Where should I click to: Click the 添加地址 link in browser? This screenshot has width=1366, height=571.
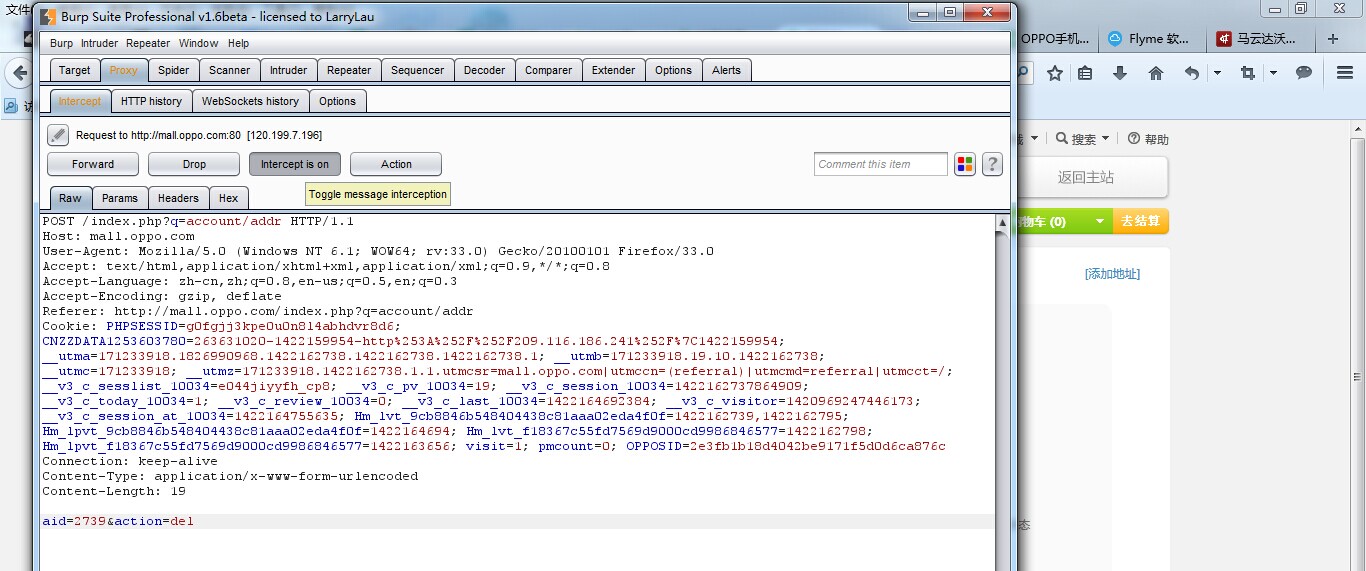[x=1112, y=274]
